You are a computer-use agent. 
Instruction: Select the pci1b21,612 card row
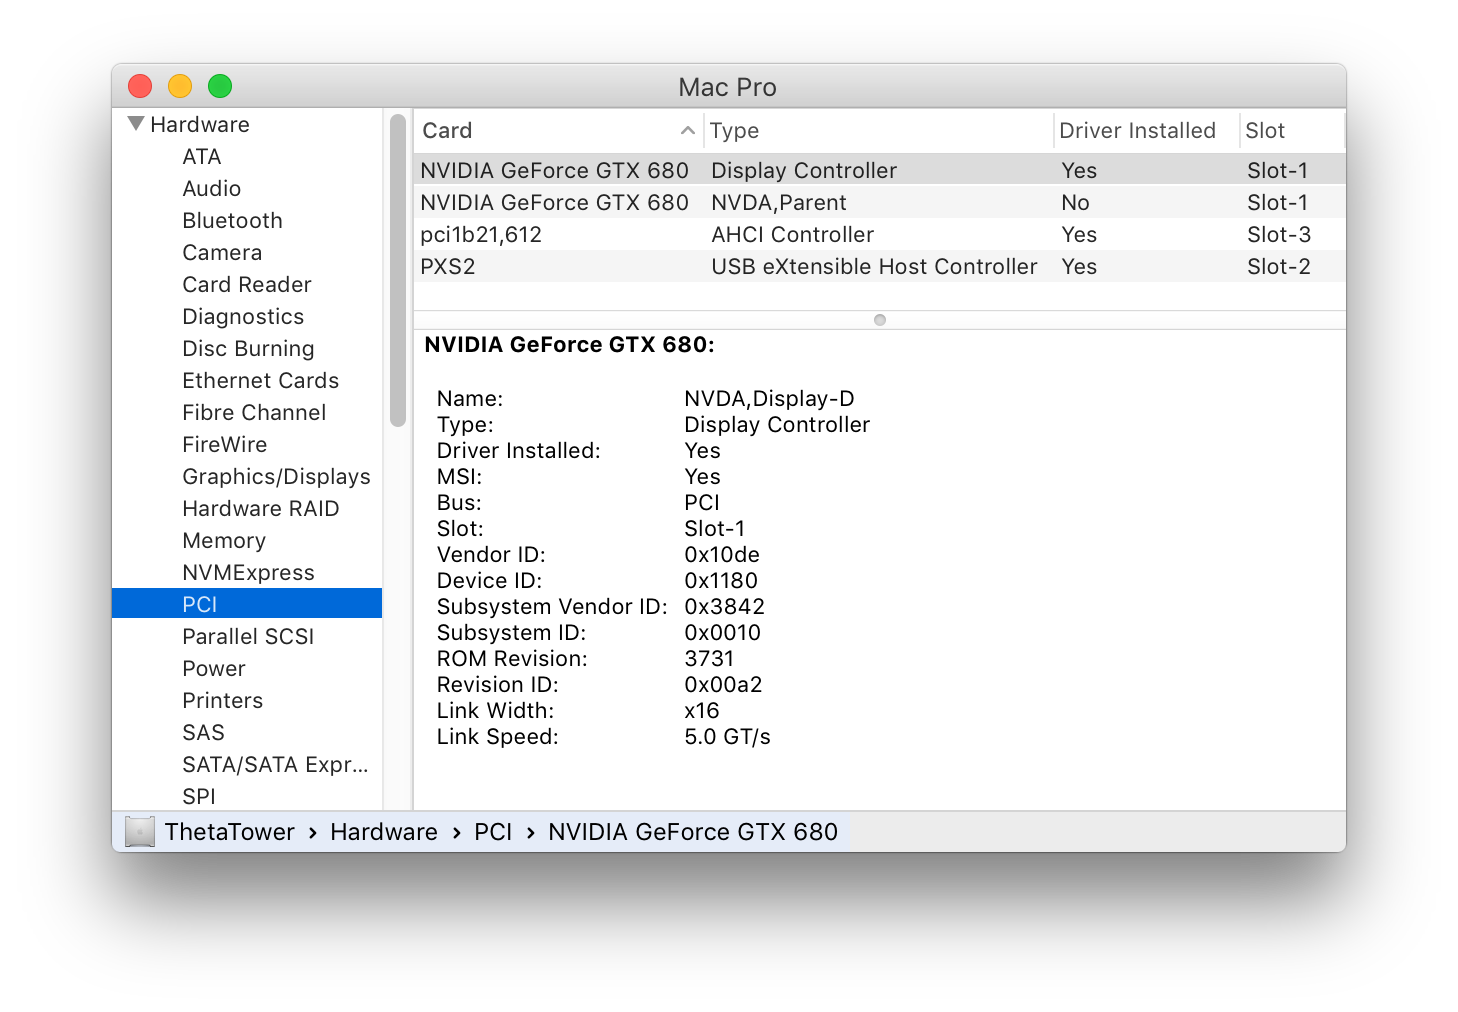click(x=880, y=234)
